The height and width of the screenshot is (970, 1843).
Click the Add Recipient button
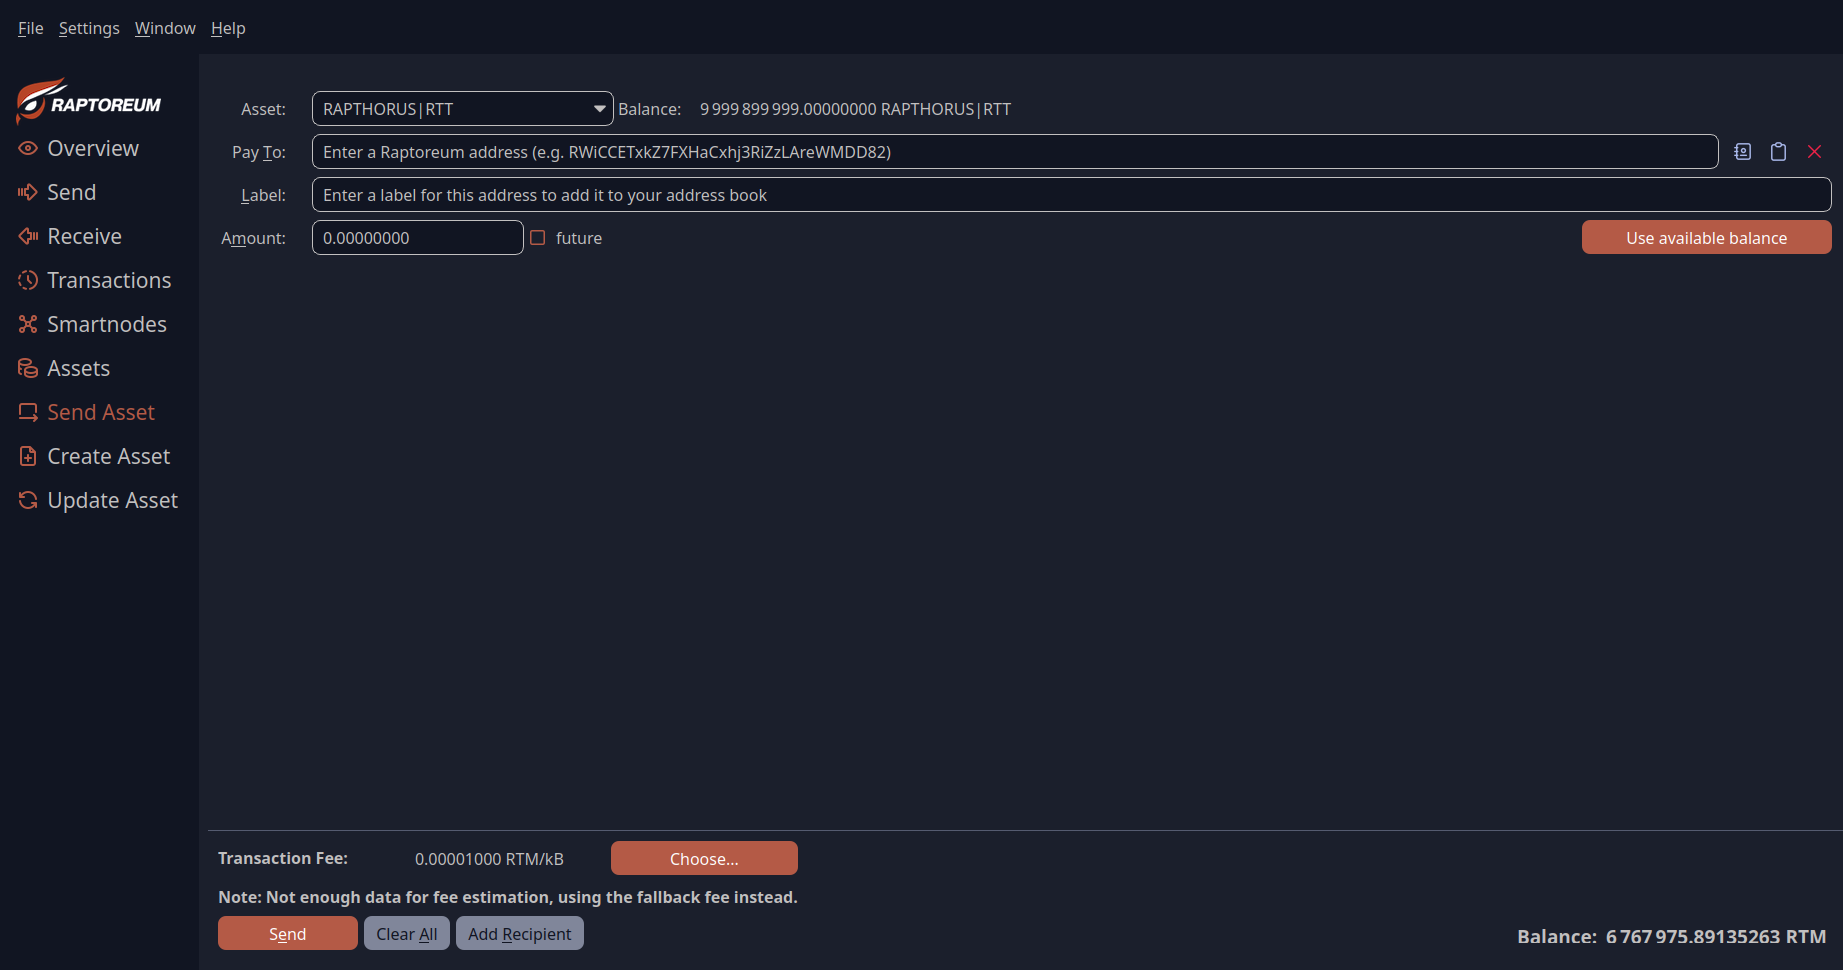(x=519, y=934)
